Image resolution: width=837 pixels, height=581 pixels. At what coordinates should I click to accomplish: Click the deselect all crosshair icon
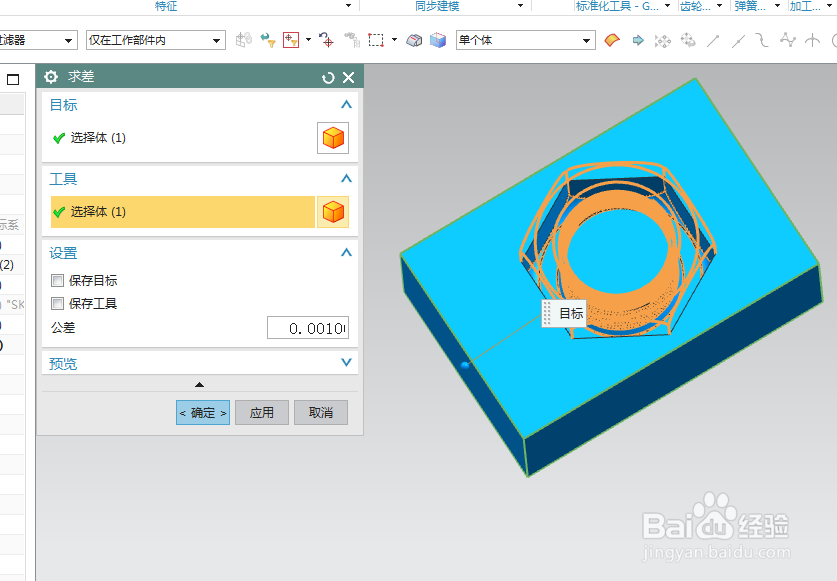tap(326, 40)
